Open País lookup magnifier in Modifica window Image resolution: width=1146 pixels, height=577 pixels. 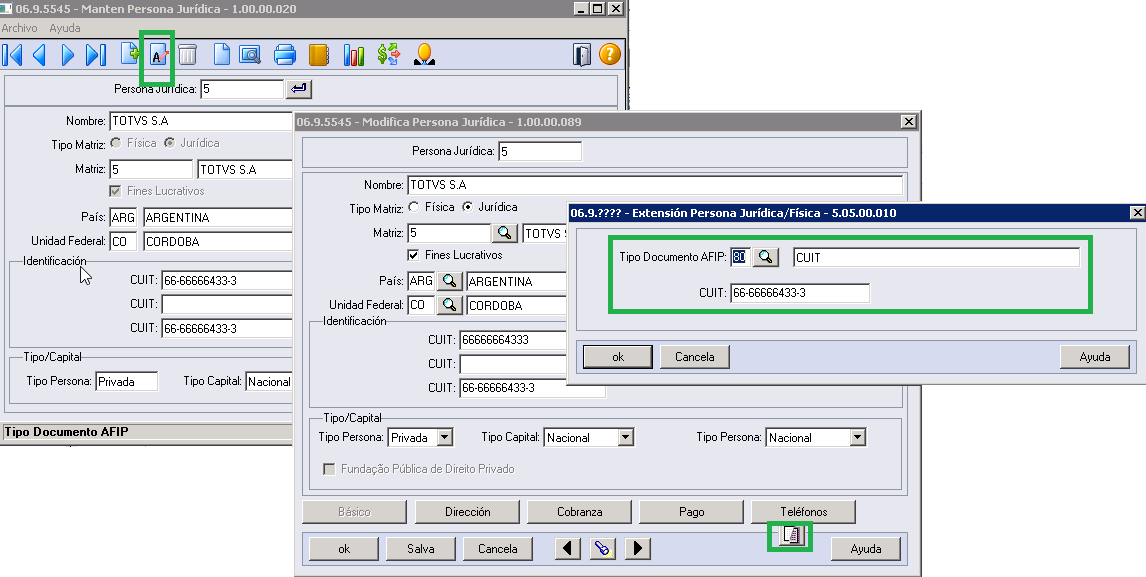pyautogui.click(x=449, y=281)
